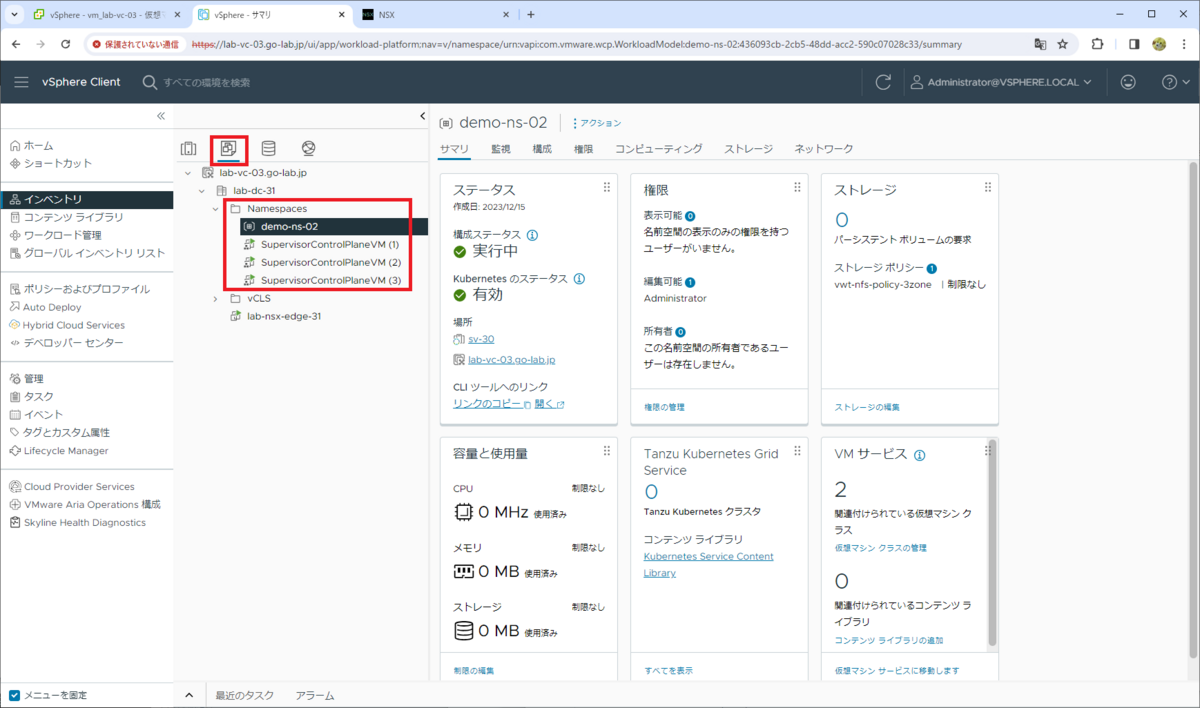This screenshot has width=1200, height=708.
Task: Open Administrator@VSPHERE.LOCAL user menu
Action: point(1000,82)
